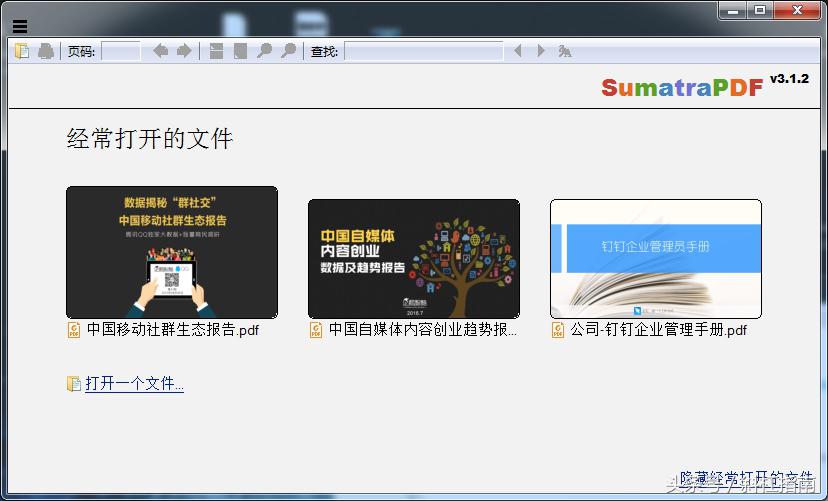Open 中国移动社群生态报告 thumbnail

coord(172,252)
